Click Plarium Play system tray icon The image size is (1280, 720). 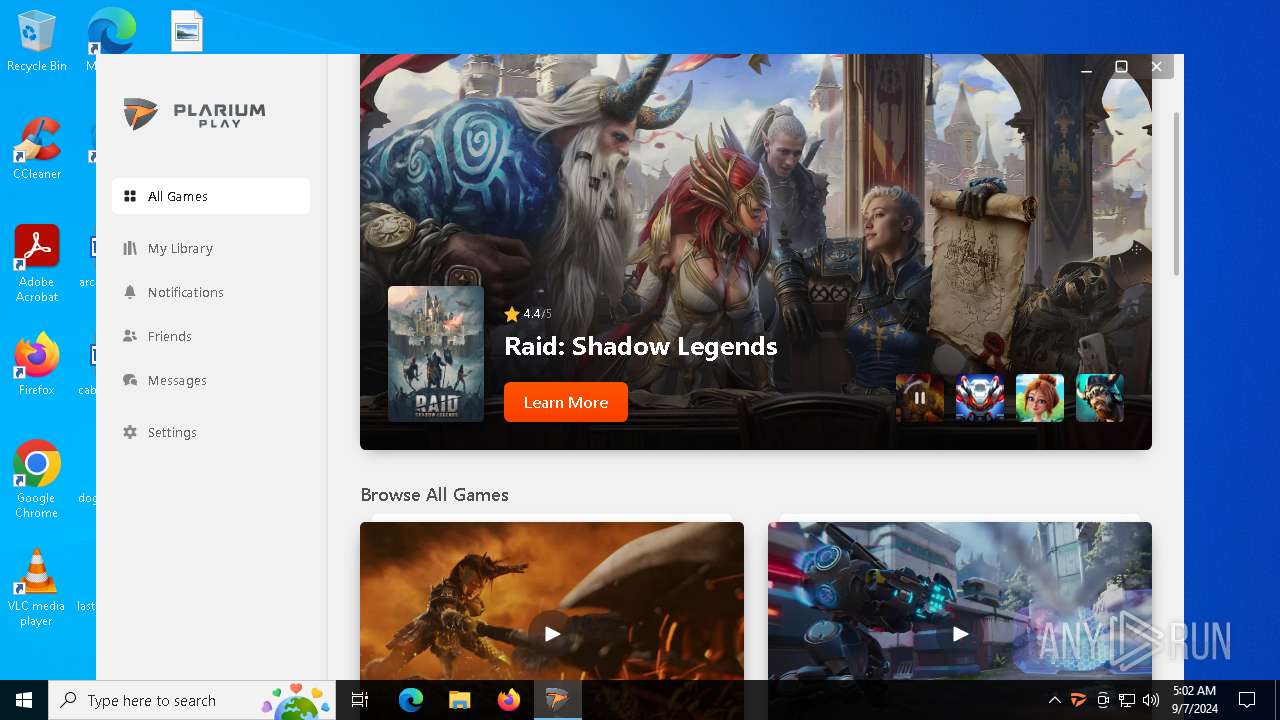[1078, 700]
